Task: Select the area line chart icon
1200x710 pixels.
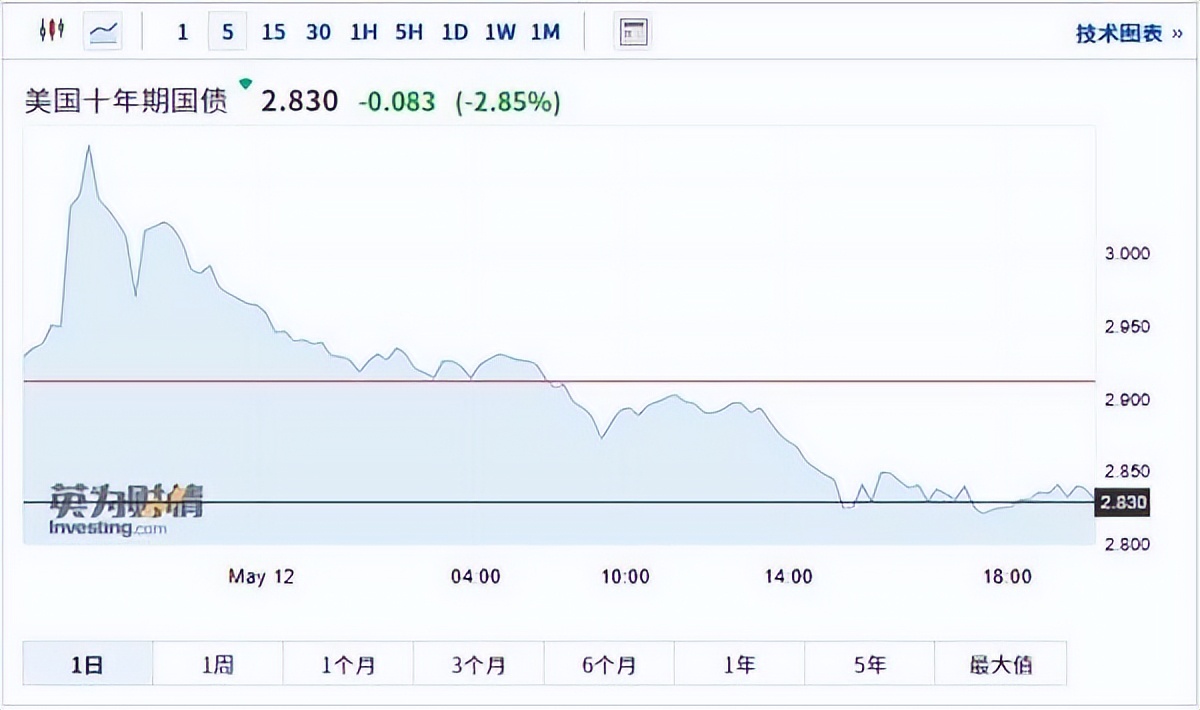Action: (104, 32)
